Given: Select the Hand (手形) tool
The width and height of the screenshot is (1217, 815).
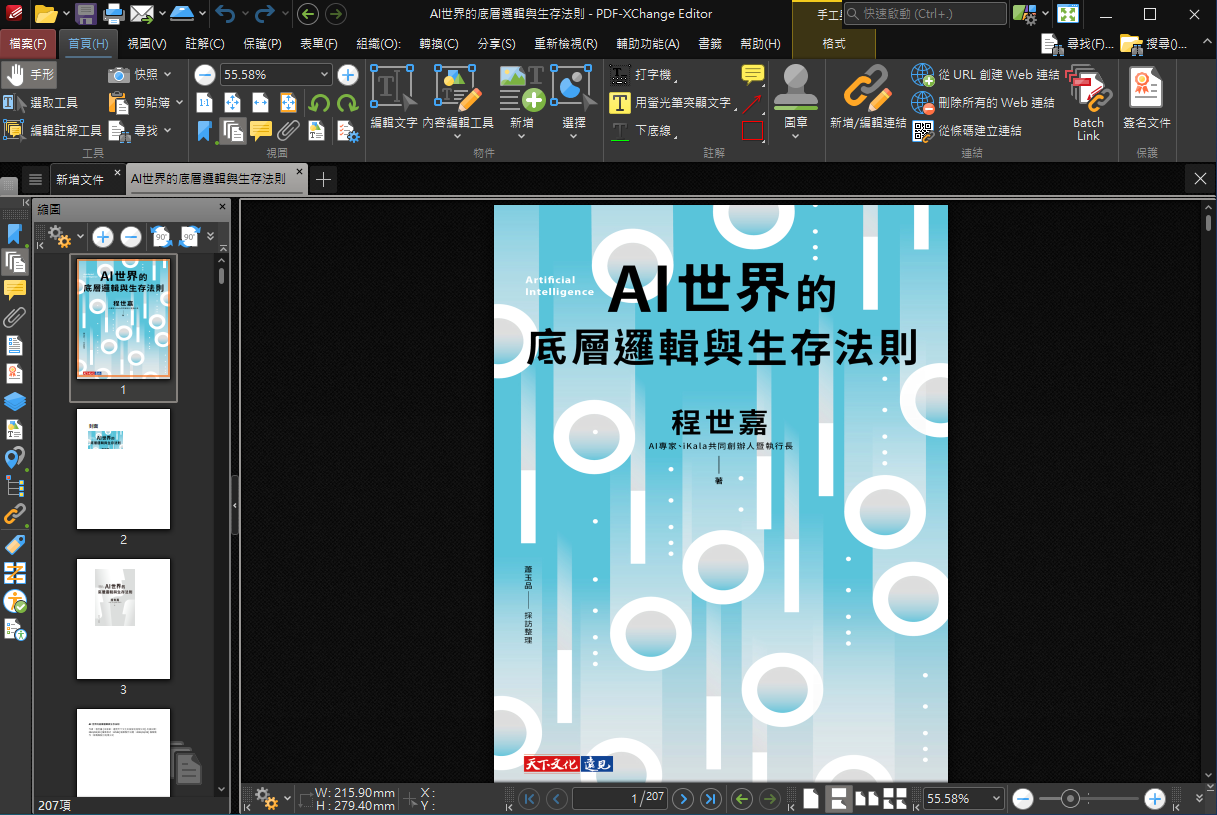Looking at the screenshot, I should tap(30, 75).
